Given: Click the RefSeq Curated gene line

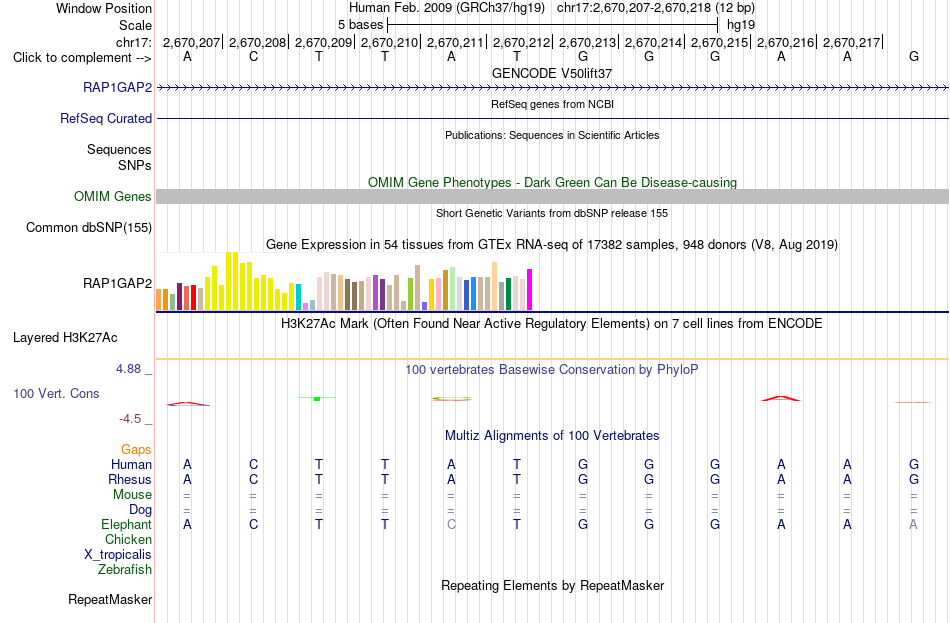Looking at the screenshot, I should [x=552, y=119].
